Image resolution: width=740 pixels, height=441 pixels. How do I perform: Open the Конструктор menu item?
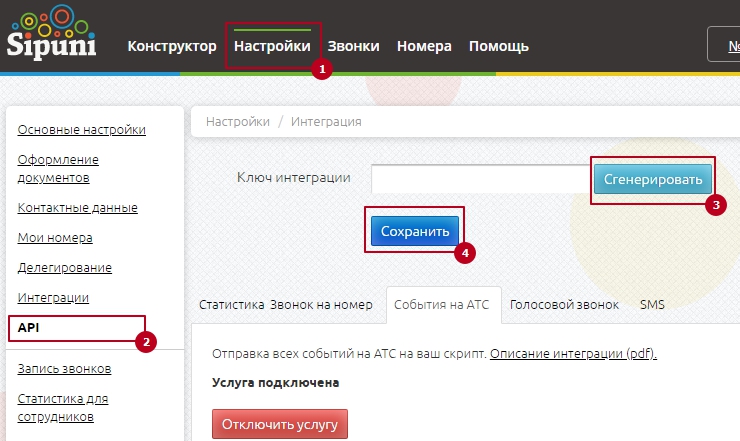click(171, 46)
